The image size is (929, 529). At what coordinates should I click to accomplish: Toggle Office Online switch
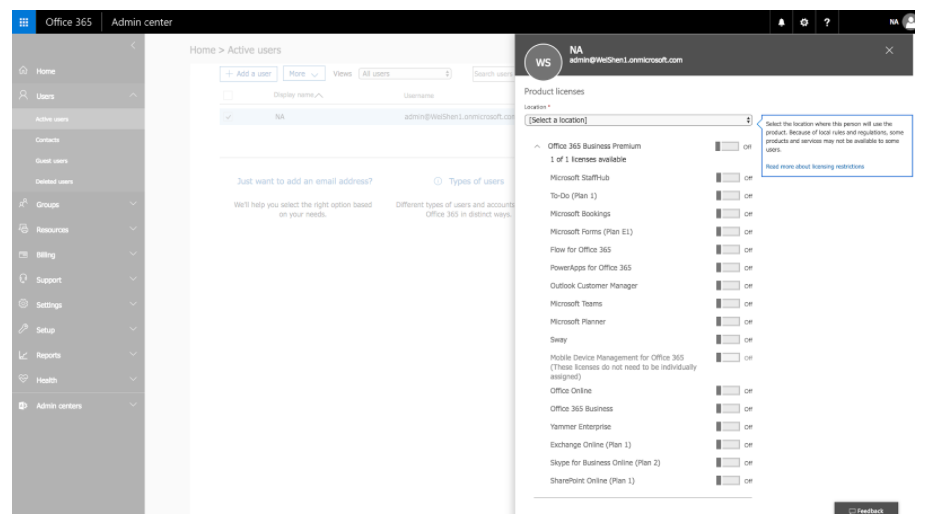[x=728, y=390]
